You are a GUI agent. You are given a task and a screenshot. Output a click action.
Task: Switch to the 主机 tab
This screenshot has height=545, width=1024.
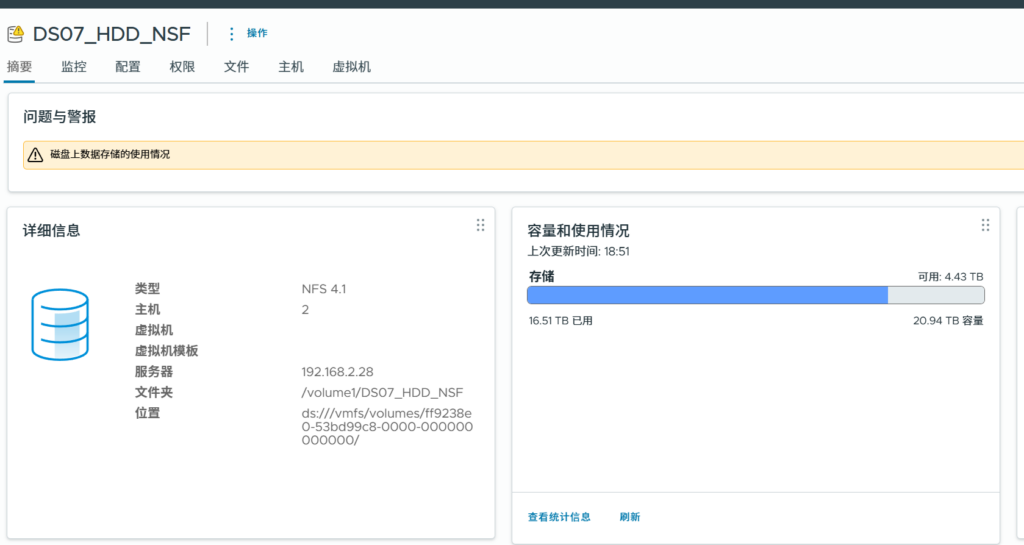[291, 67]
